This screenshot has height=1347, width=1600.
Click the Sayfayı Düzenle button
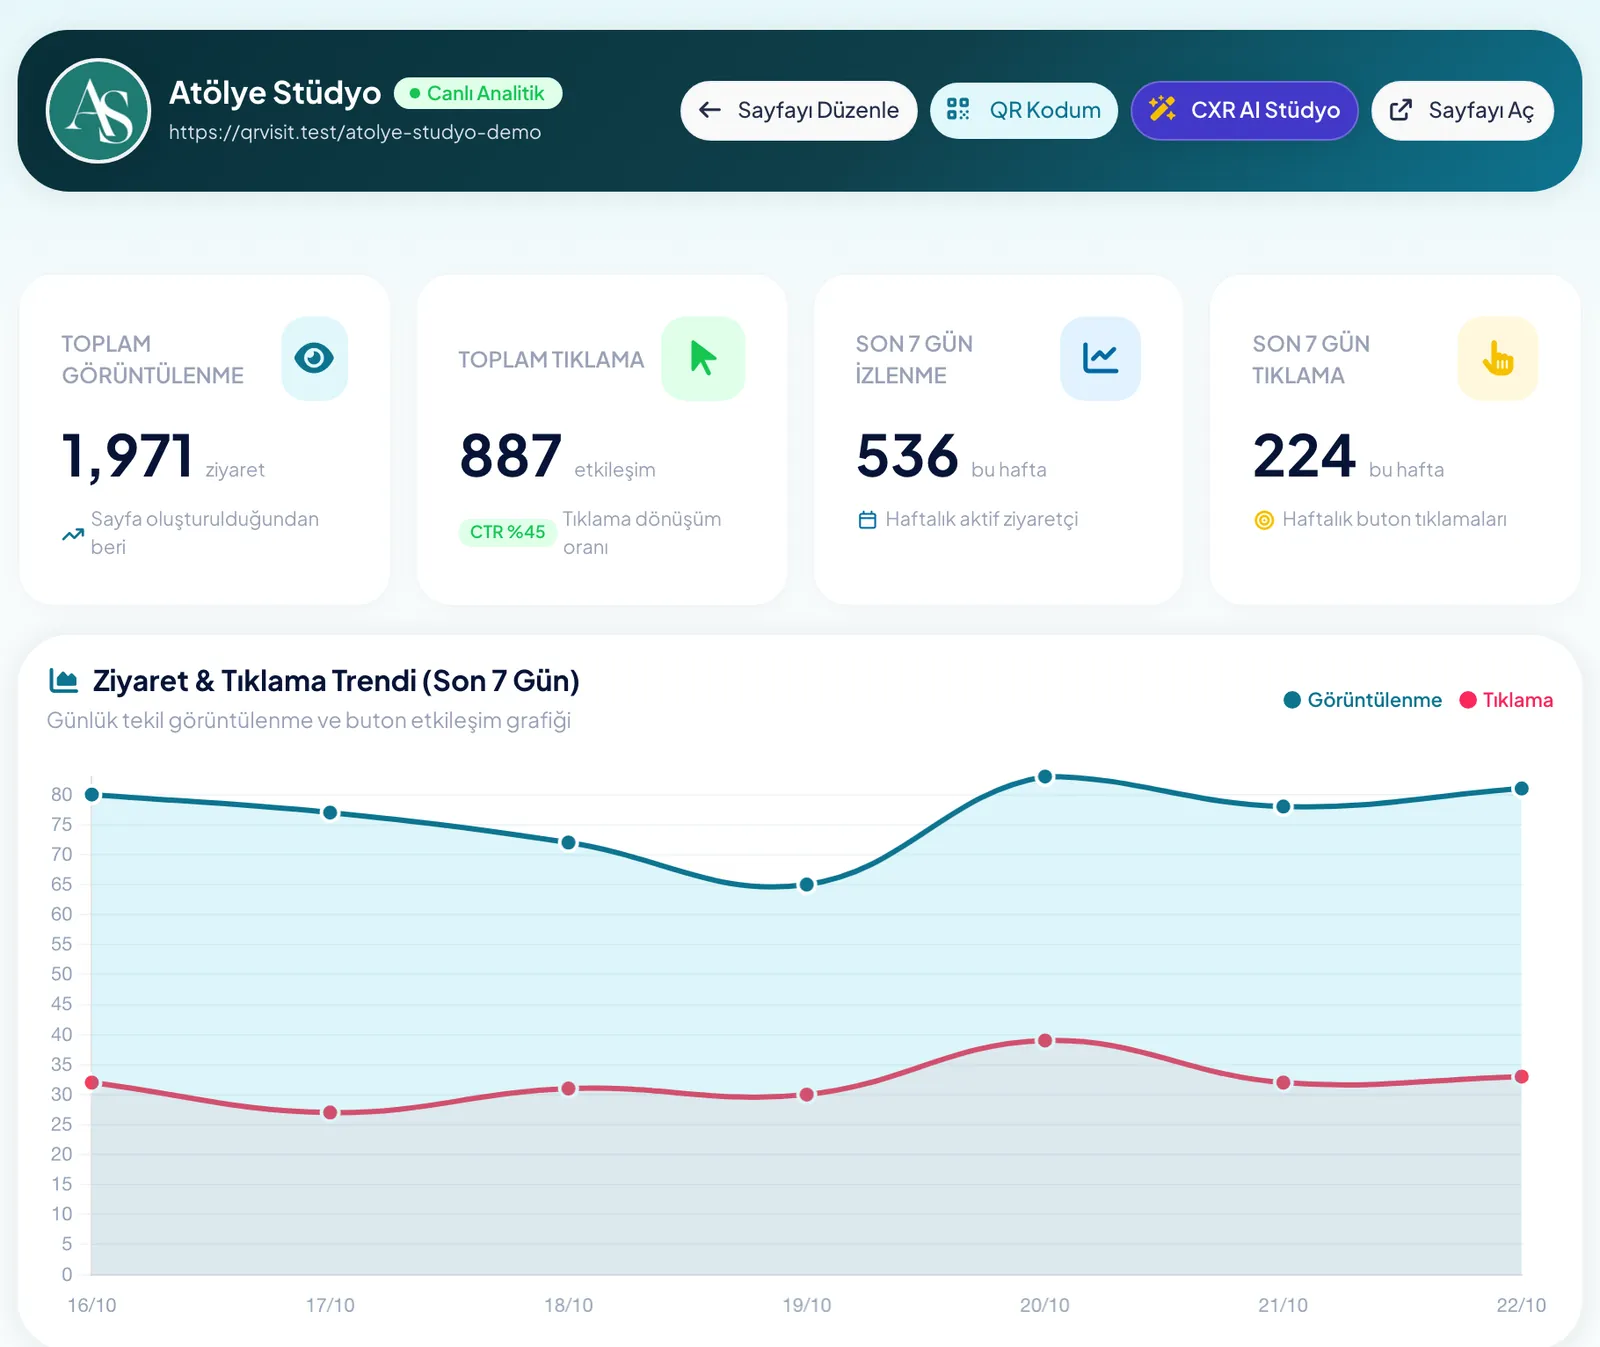[x=798, y=110]
